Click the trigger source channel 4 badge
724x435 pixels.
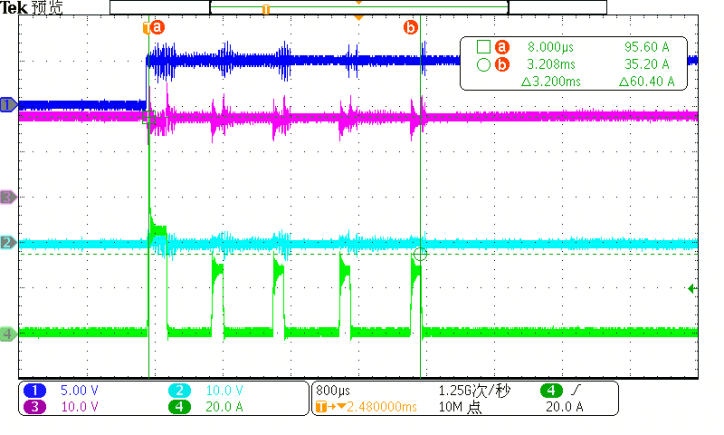pos(551,391)
